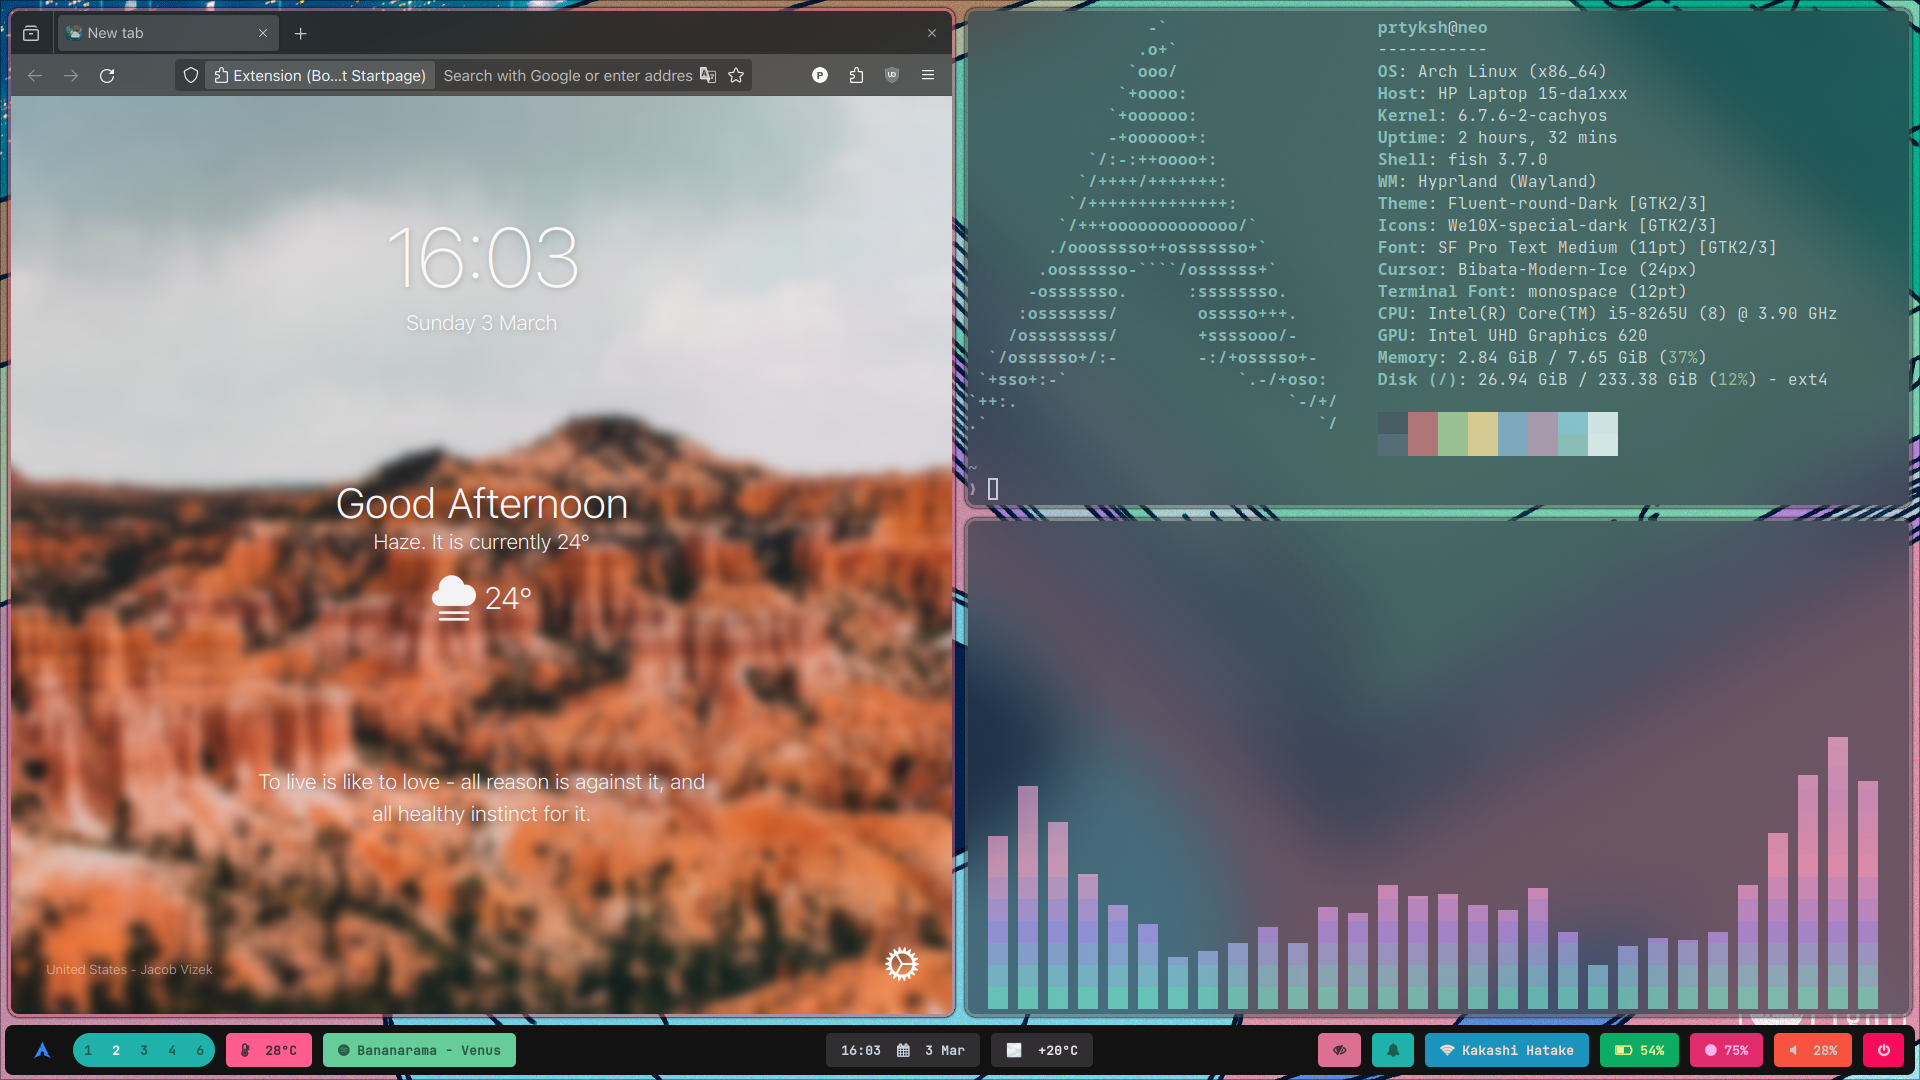This screenshot has width=1920, height=1080.
Task: Open the notification bell in the bar
Action: coord(1393,1050)
